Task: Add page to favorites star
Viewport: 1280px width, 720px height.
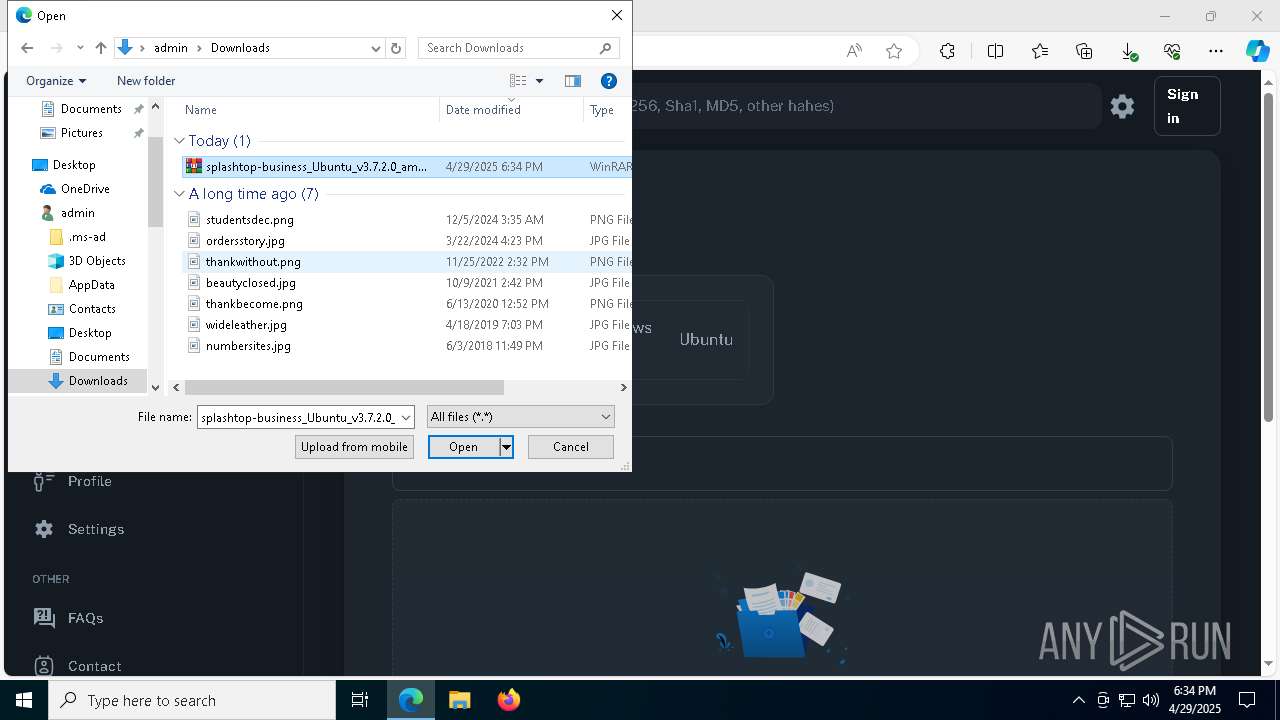Action: (894, 51)
